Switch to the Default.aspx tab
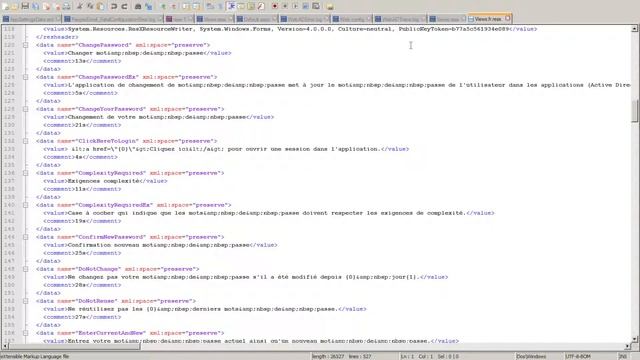 pos(257,19)
